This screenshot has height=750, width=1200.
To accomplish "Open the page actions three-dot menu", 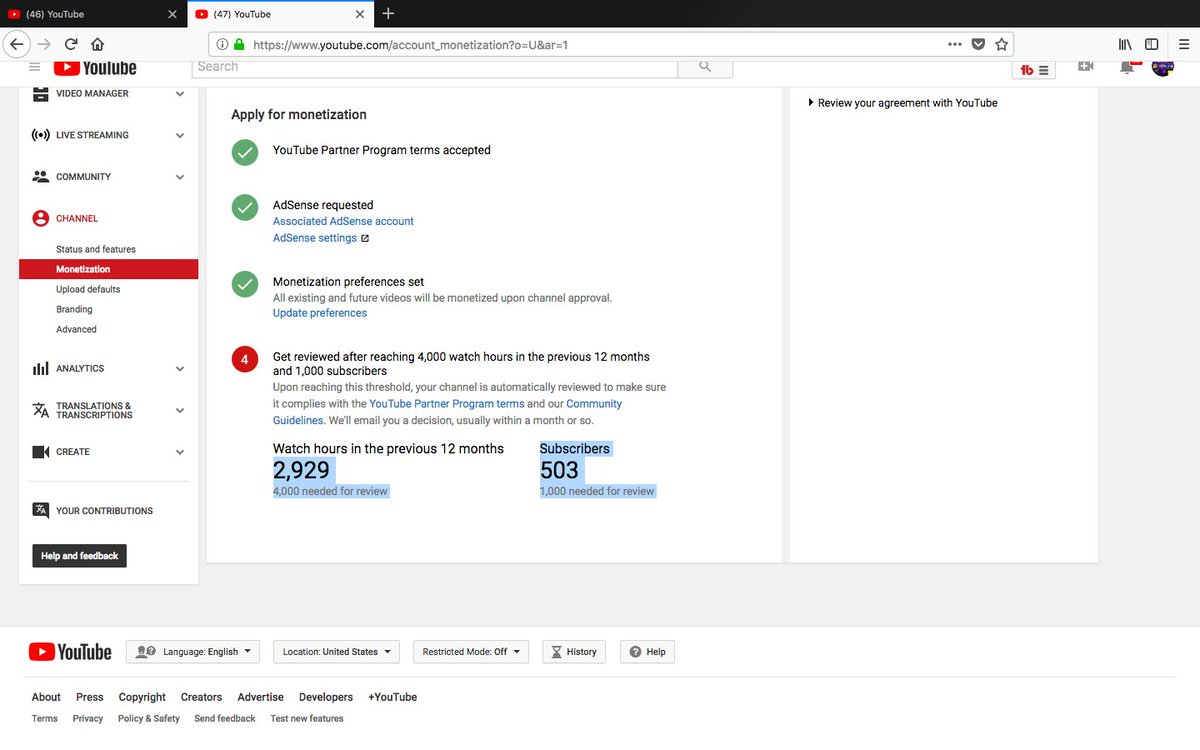I will coord(954,44).
